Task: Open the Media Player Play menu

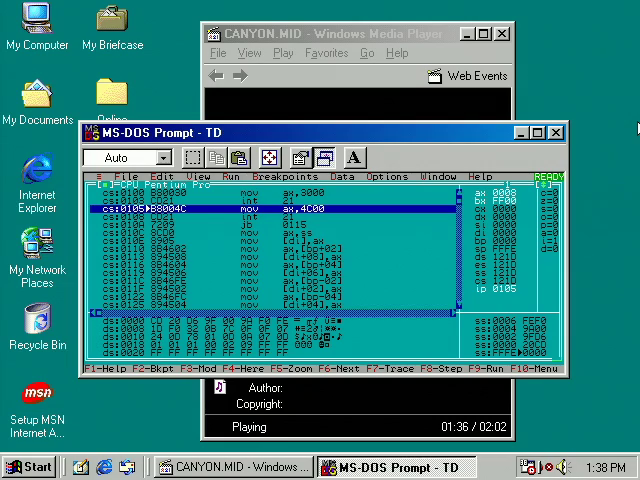Action: (x=283, y=53)
